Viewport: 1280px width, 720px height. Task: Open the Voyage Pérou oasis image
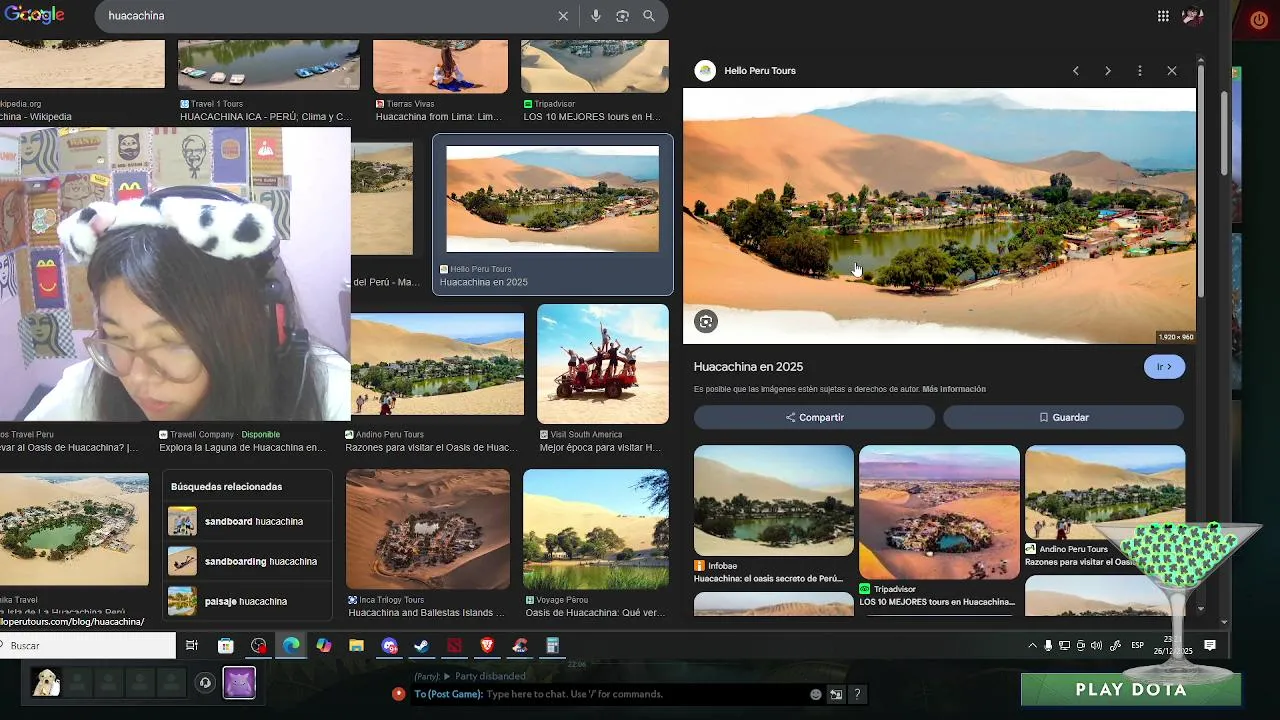[x=596, y=529]
